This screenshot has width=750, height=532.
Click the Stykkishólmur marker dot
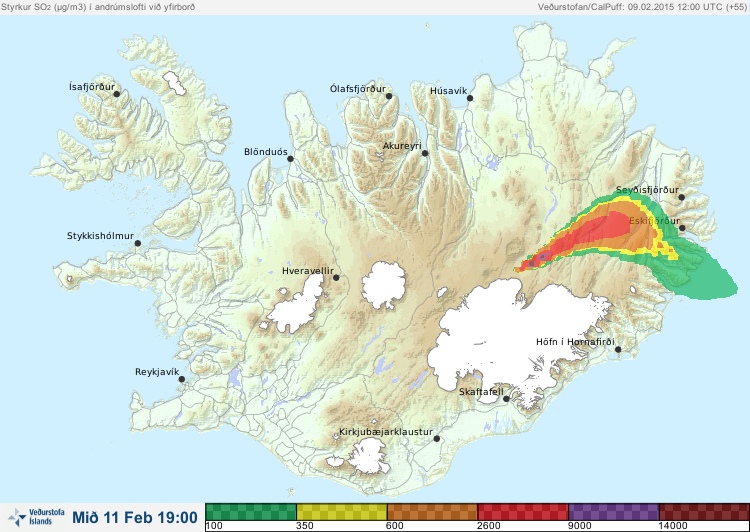(x=138, y=243)
